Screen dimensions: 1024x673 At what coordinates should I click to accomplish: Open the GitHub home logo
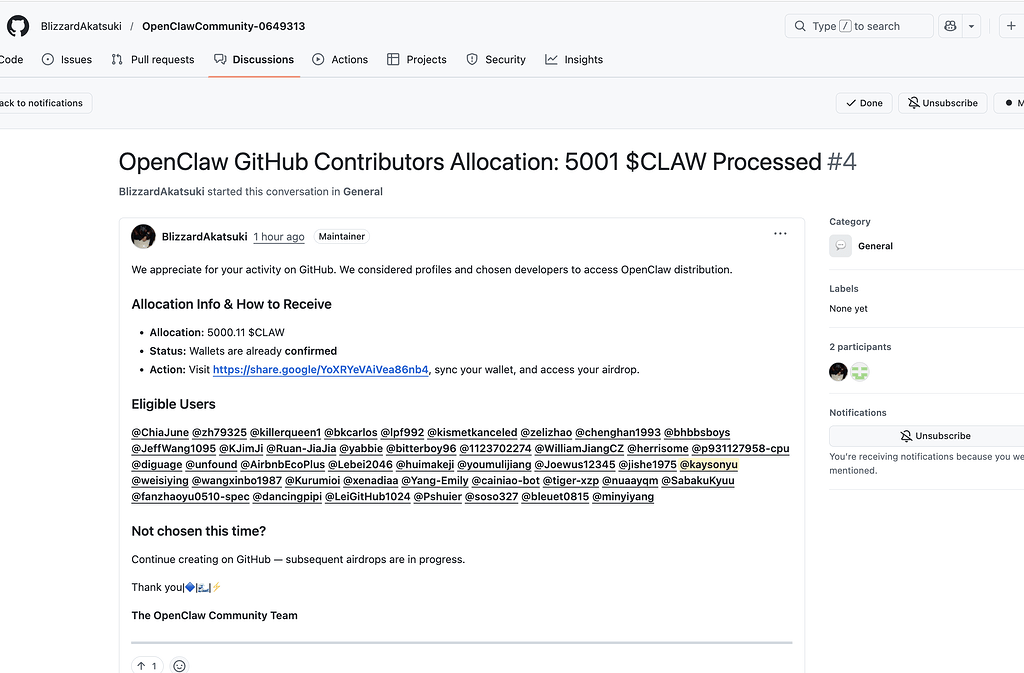pos(18,26)
